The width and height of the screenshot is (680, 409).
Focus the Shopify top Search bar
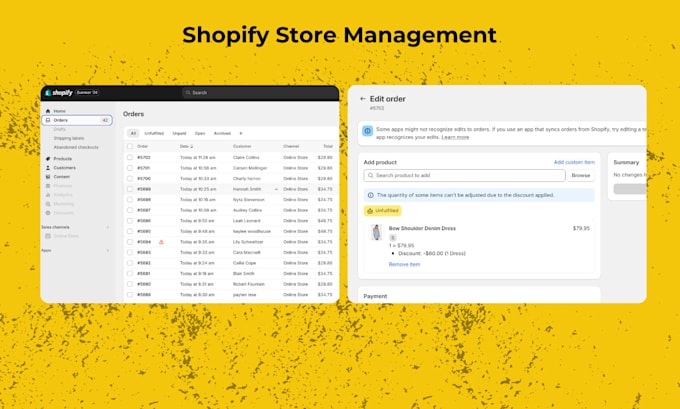click(x=260, y=93)
